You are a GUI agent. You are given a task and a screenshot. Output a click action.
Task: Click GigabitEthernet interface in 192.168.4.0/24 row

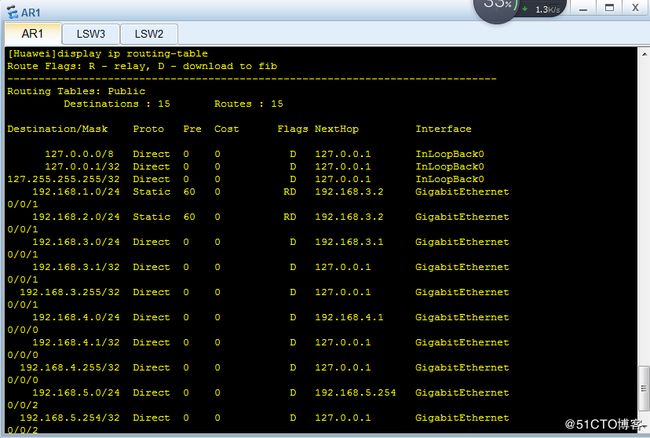[x=462, y=317]
